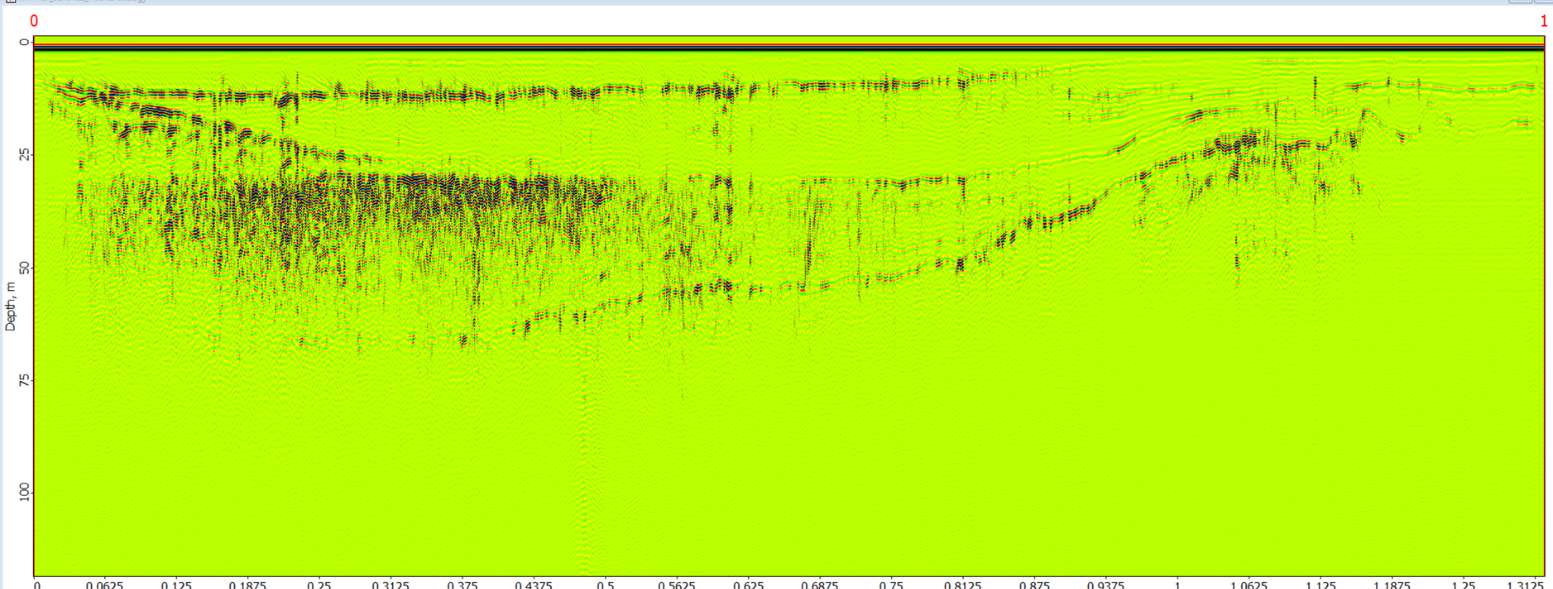The image size is (1553, 589).
Task: Click the horizontal axis tick 0.4375
Action: [x=533, y=584]
